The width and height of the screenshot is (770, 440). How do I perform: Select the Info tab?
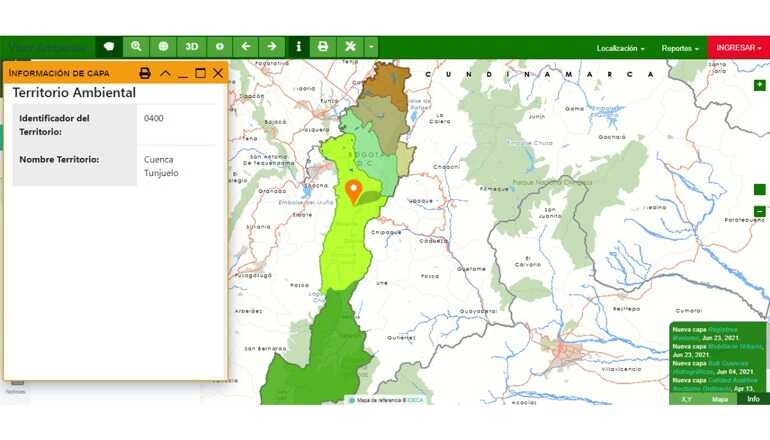(753, 399)
